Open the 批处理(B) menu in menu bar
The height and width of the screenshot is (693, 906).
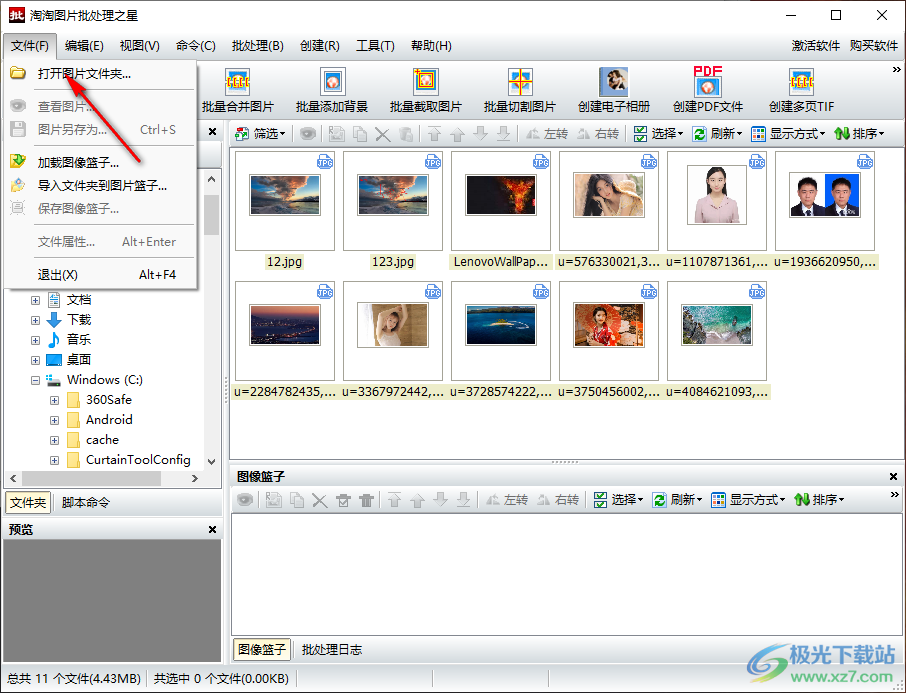pyautogui.click(x=257, y=46)
